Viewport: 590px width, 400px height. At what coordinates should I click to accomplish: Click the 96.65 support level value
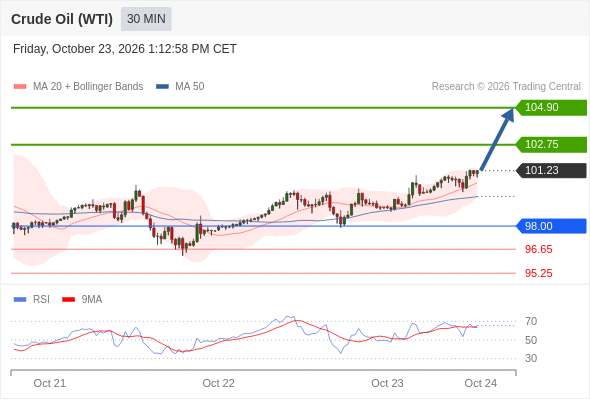coord(538,249)
